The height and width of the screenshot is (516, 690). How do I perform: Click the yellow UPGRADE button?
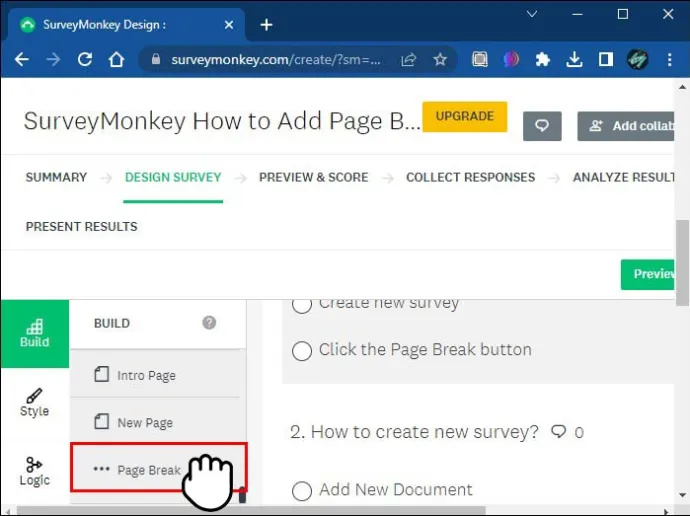tap(465, 117)
